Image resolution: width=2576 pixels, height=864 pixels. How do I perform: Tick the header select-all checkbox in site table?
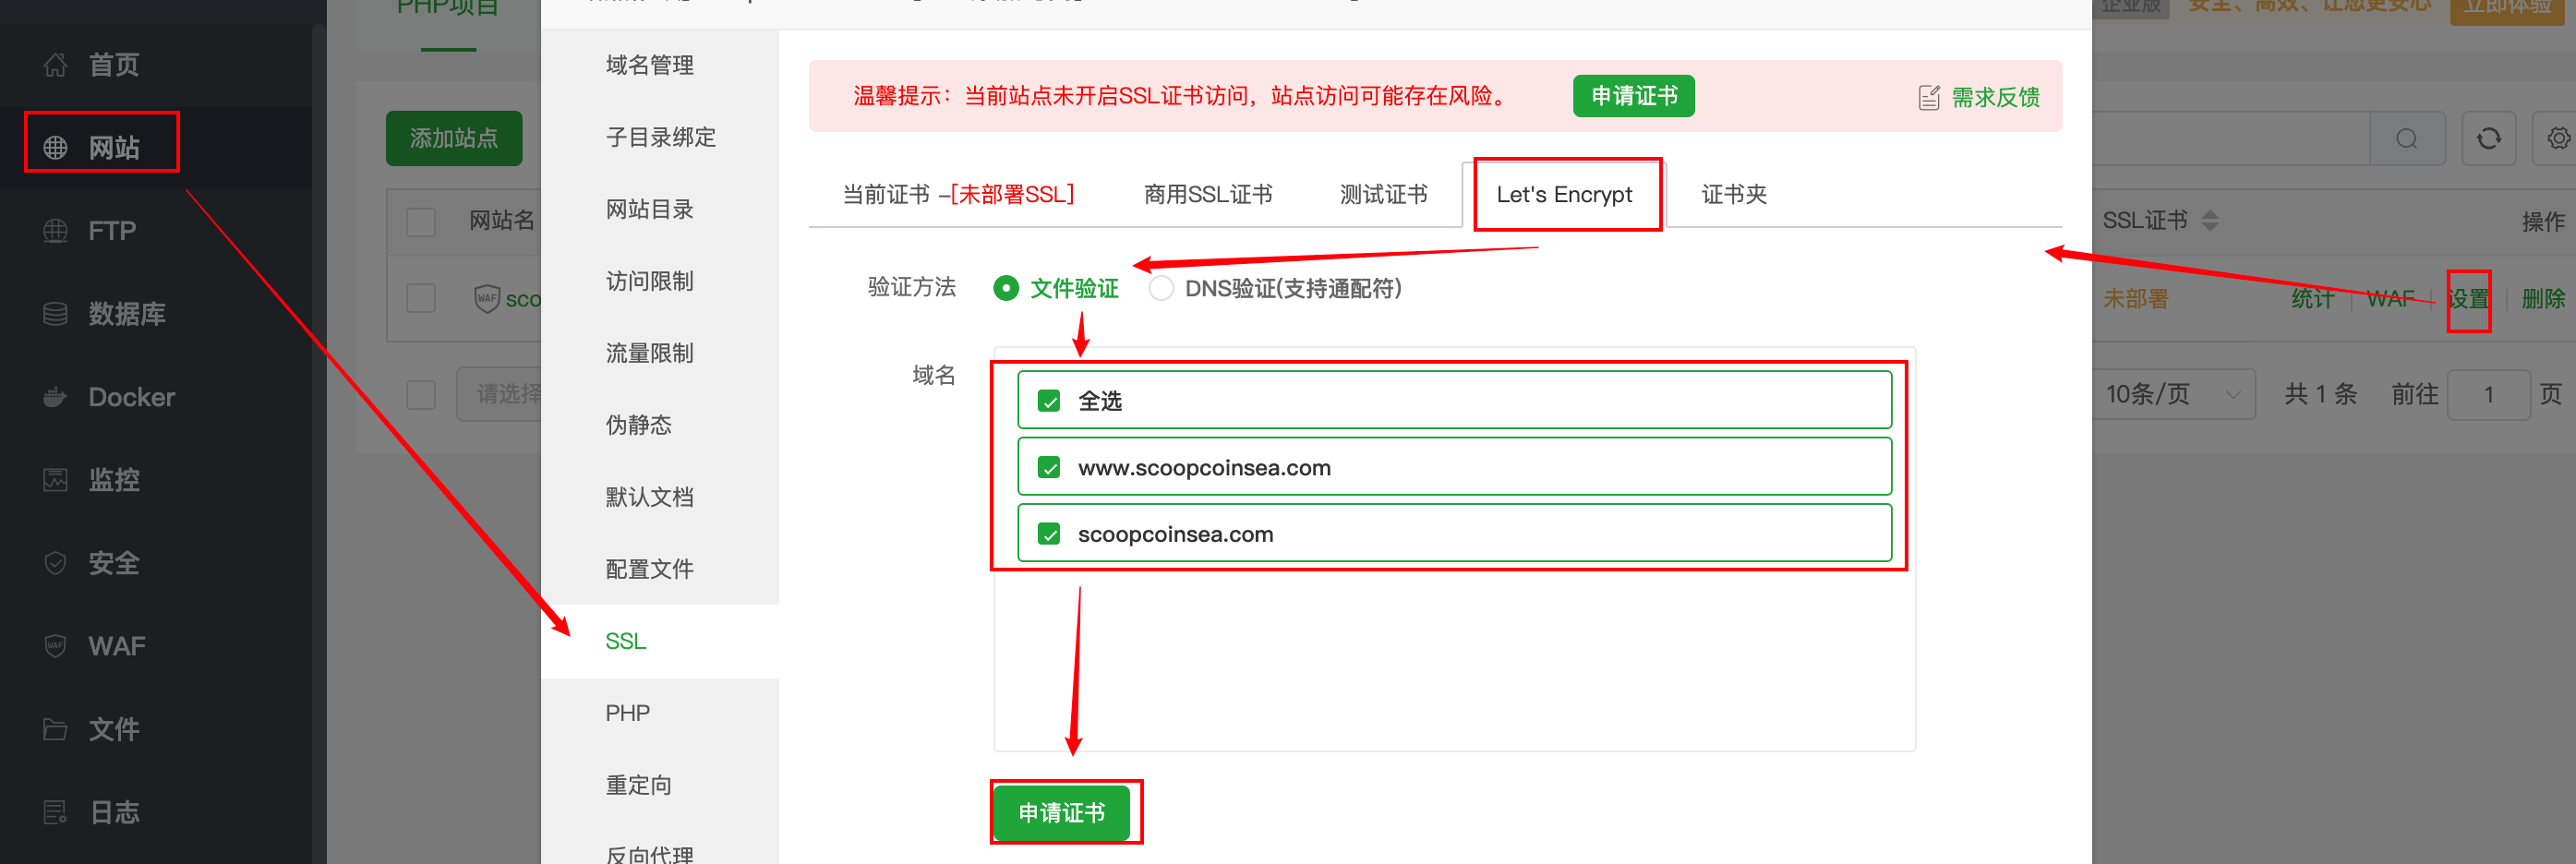[421, 221]
